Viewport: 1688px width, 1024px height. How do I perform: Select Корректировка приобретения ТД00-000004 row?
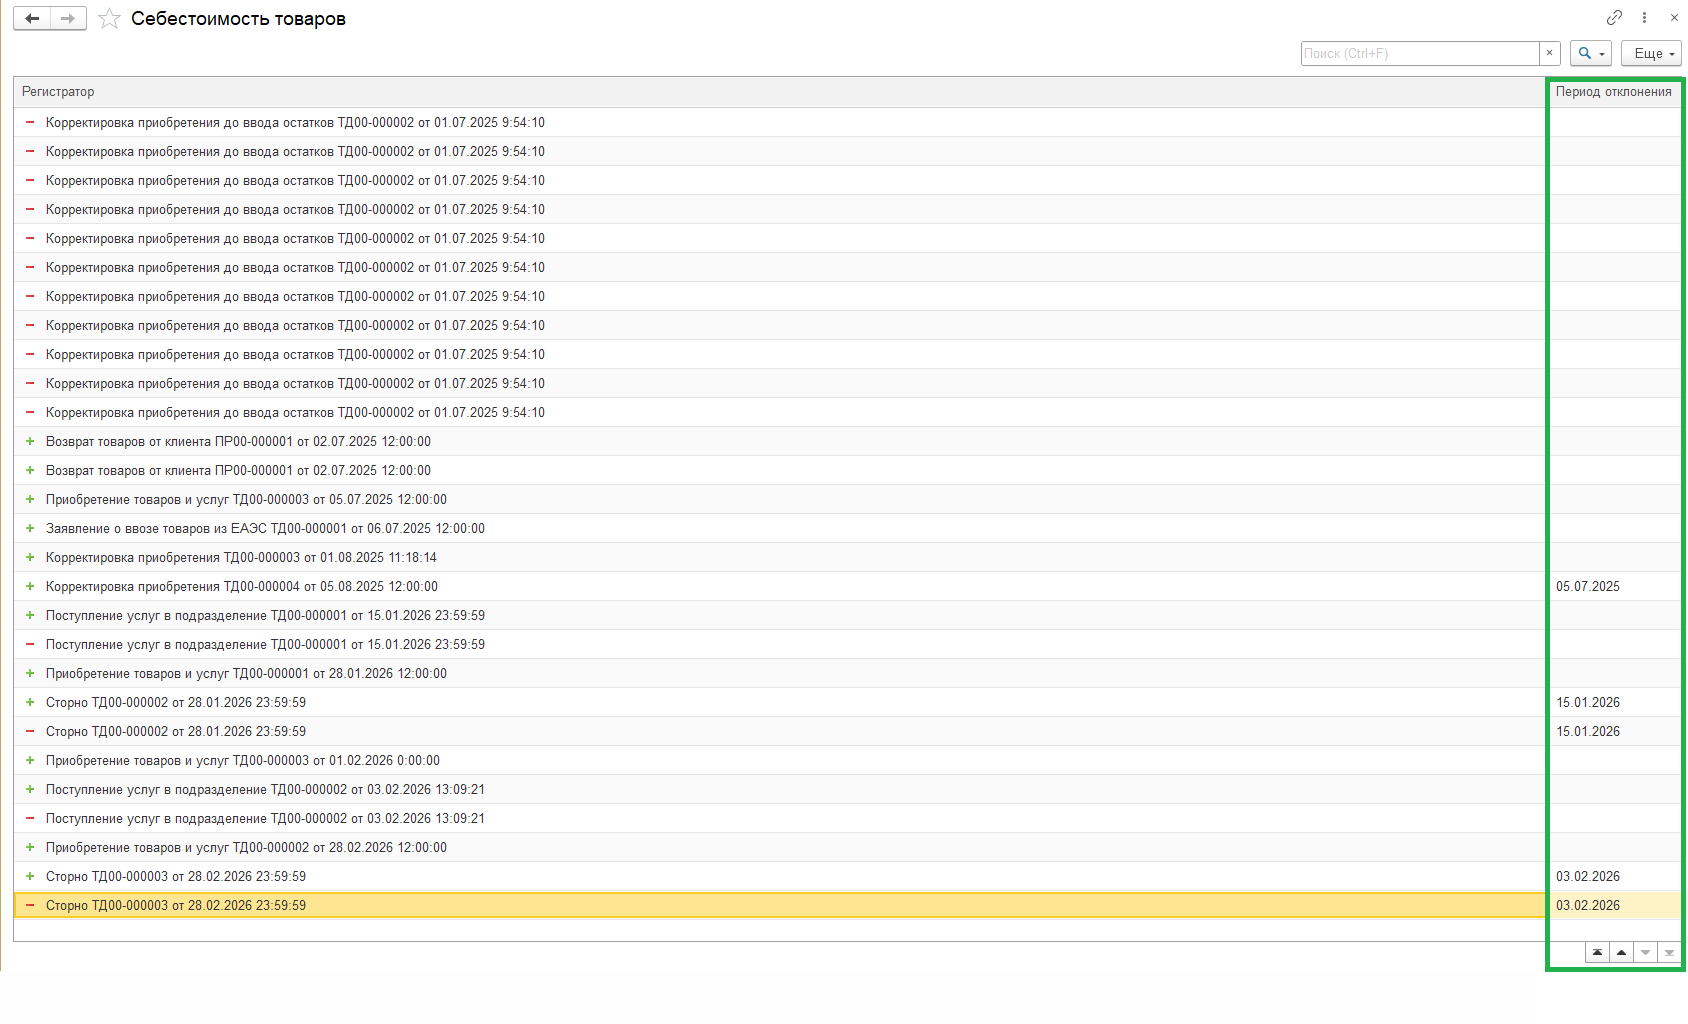[241, 586]
